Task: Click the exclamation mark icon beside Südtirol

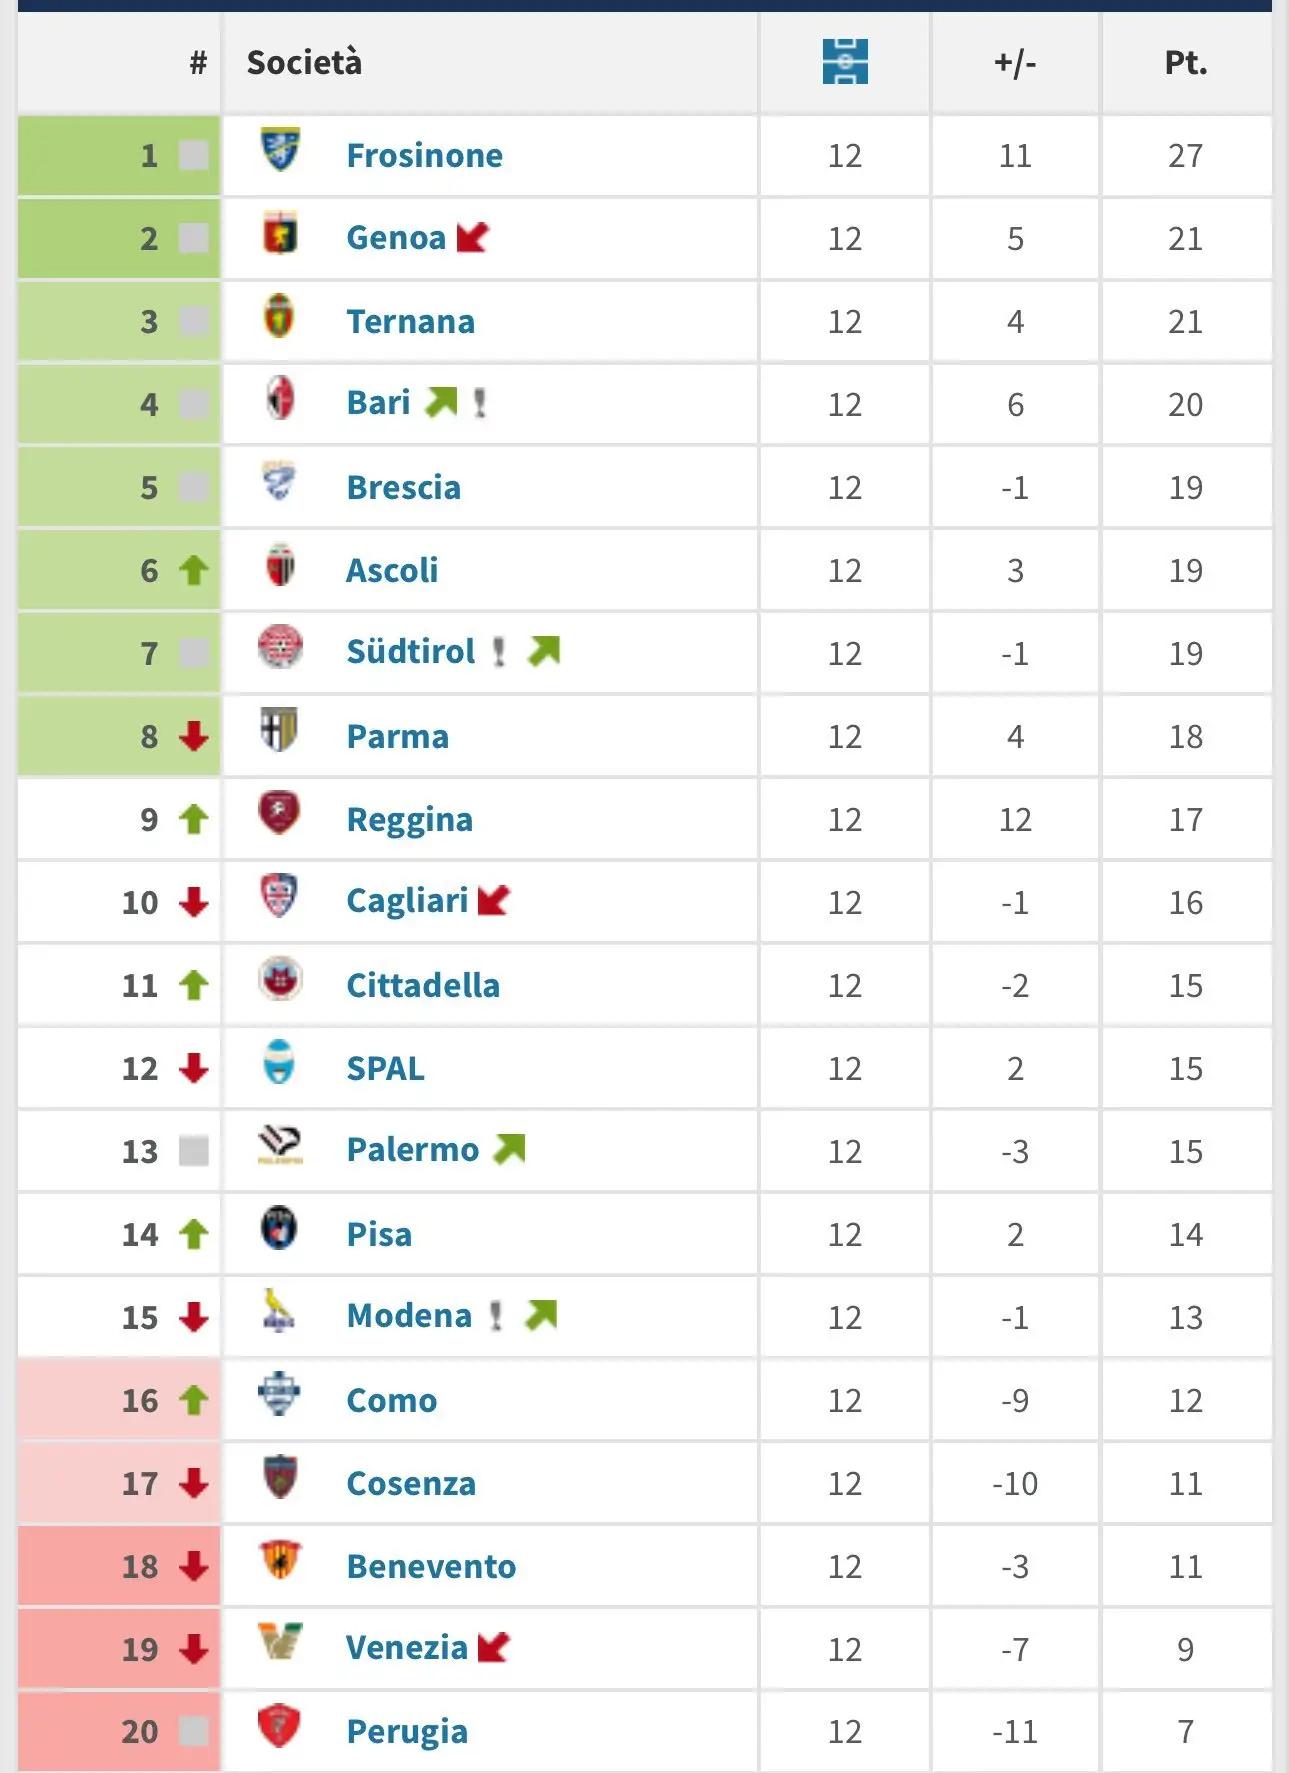Action: (x=498, y=652)
